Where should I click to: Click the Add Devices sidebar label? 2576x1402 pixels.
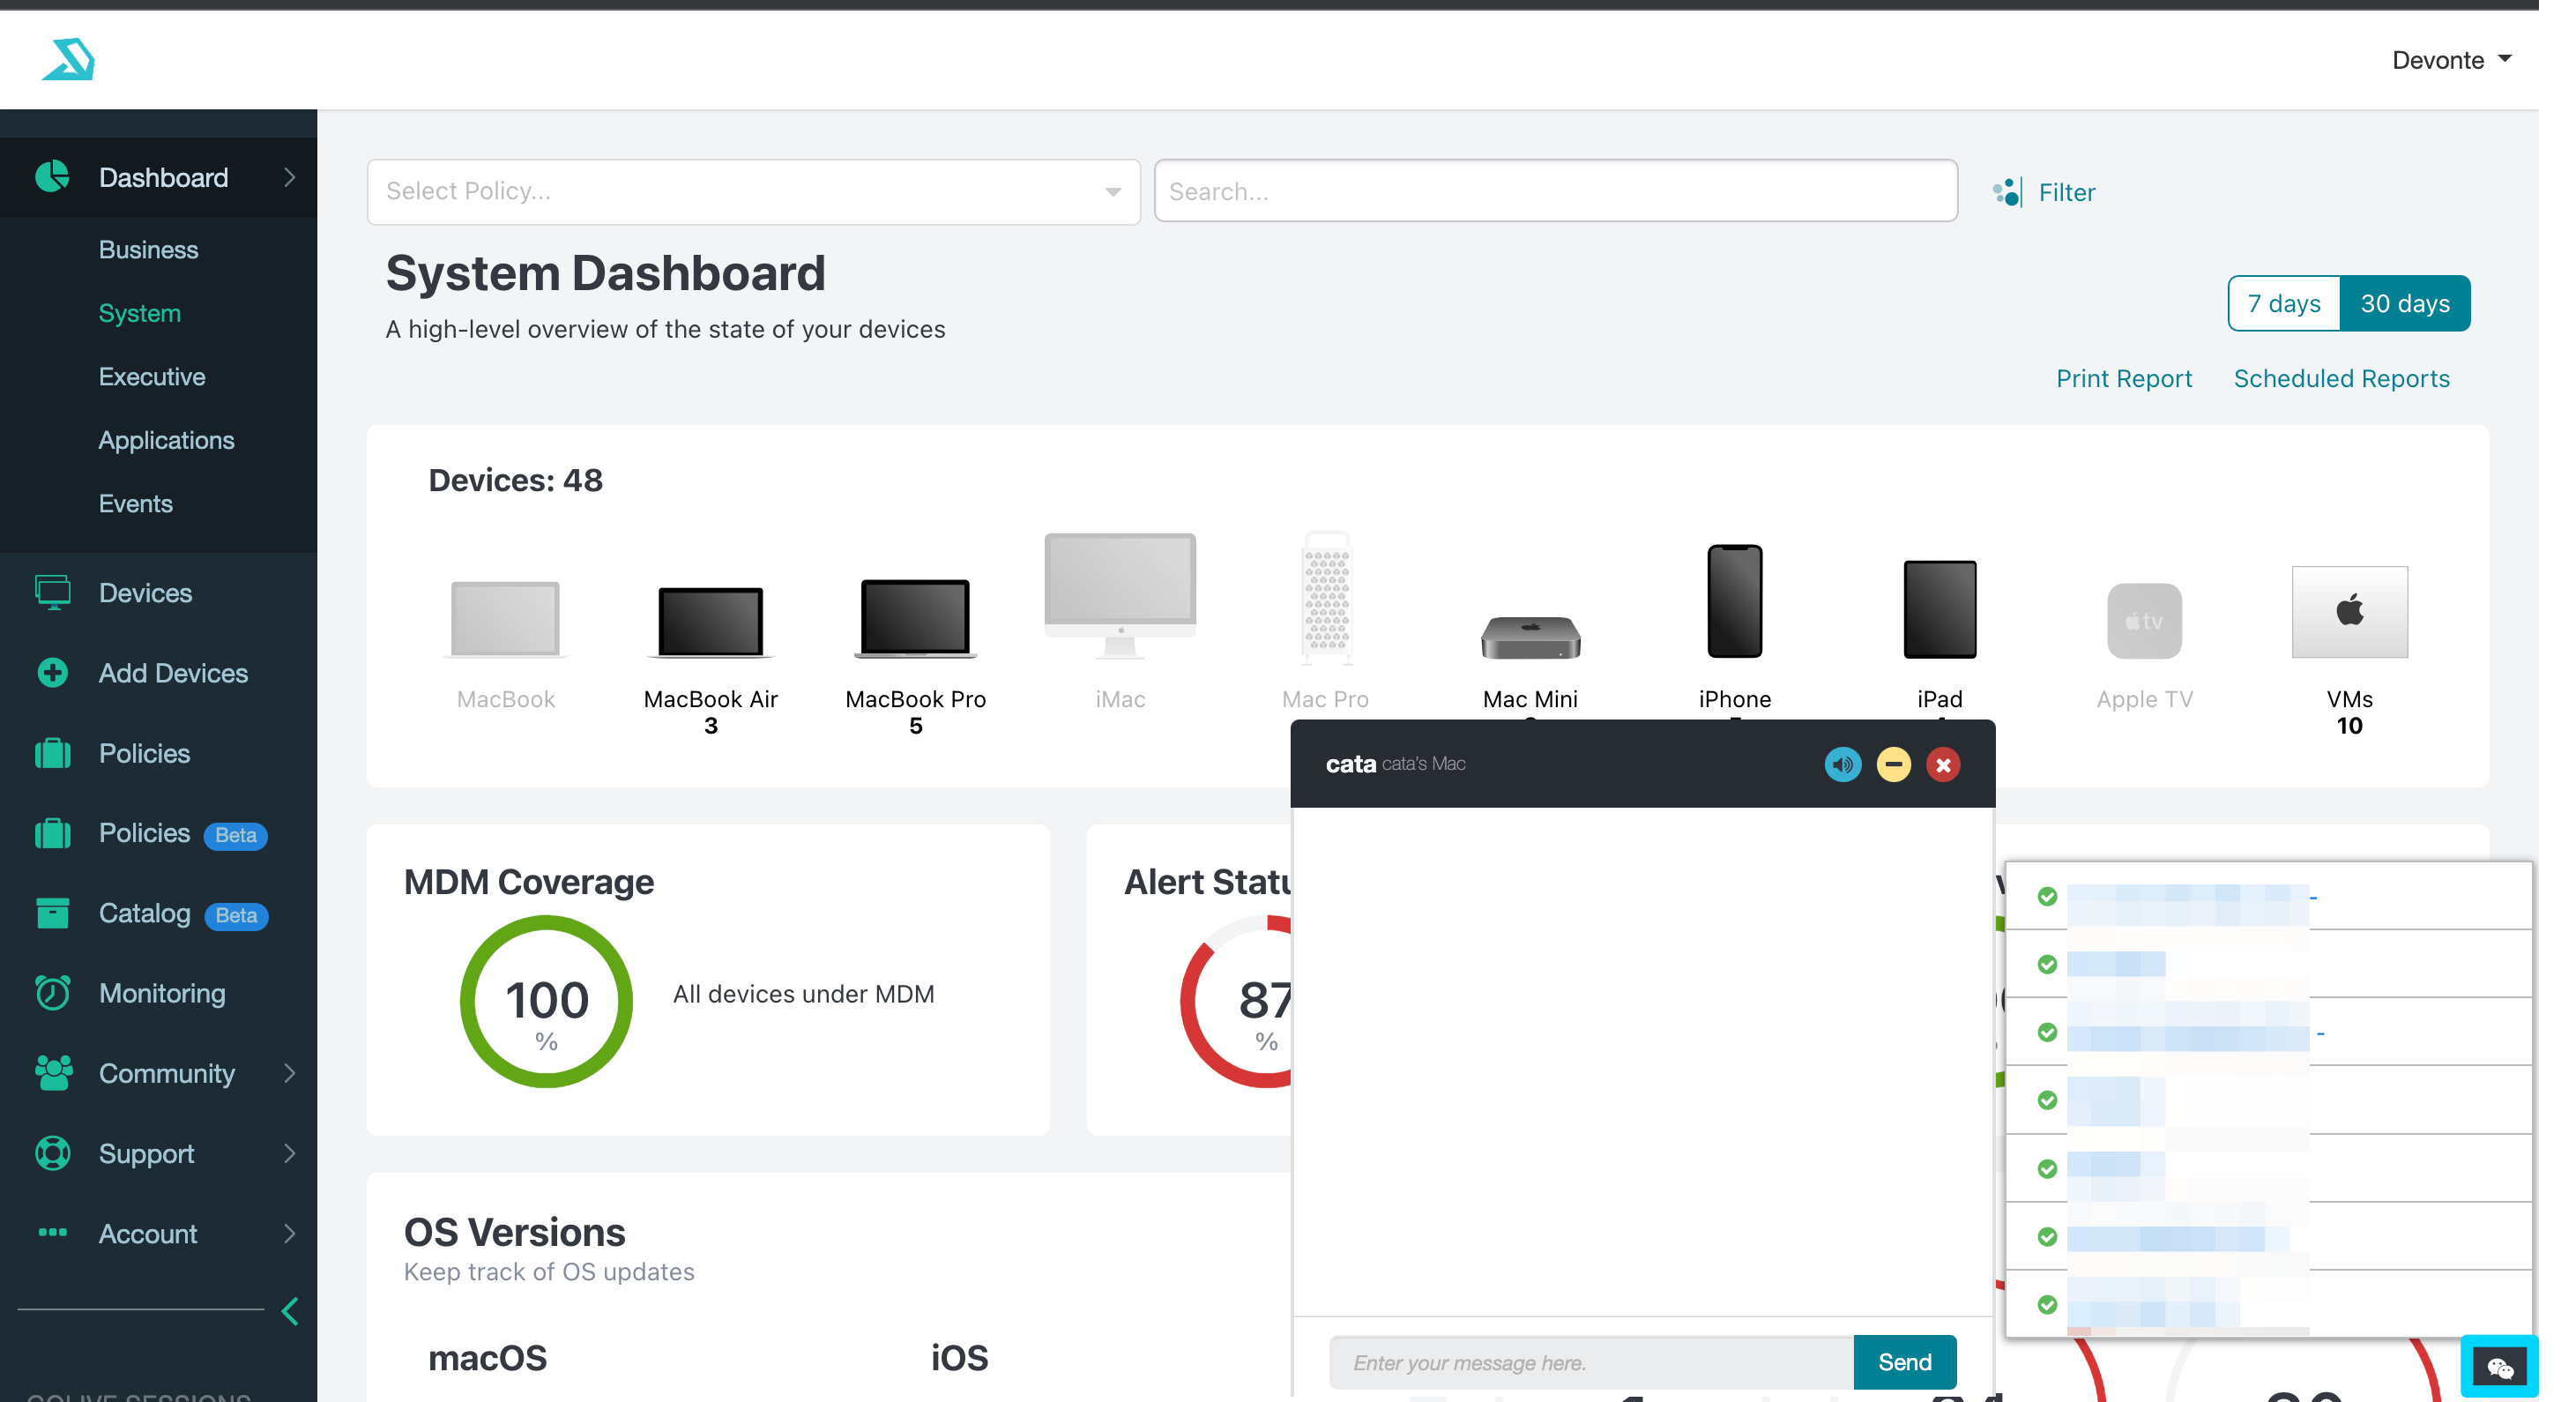[x=173, y=673]
